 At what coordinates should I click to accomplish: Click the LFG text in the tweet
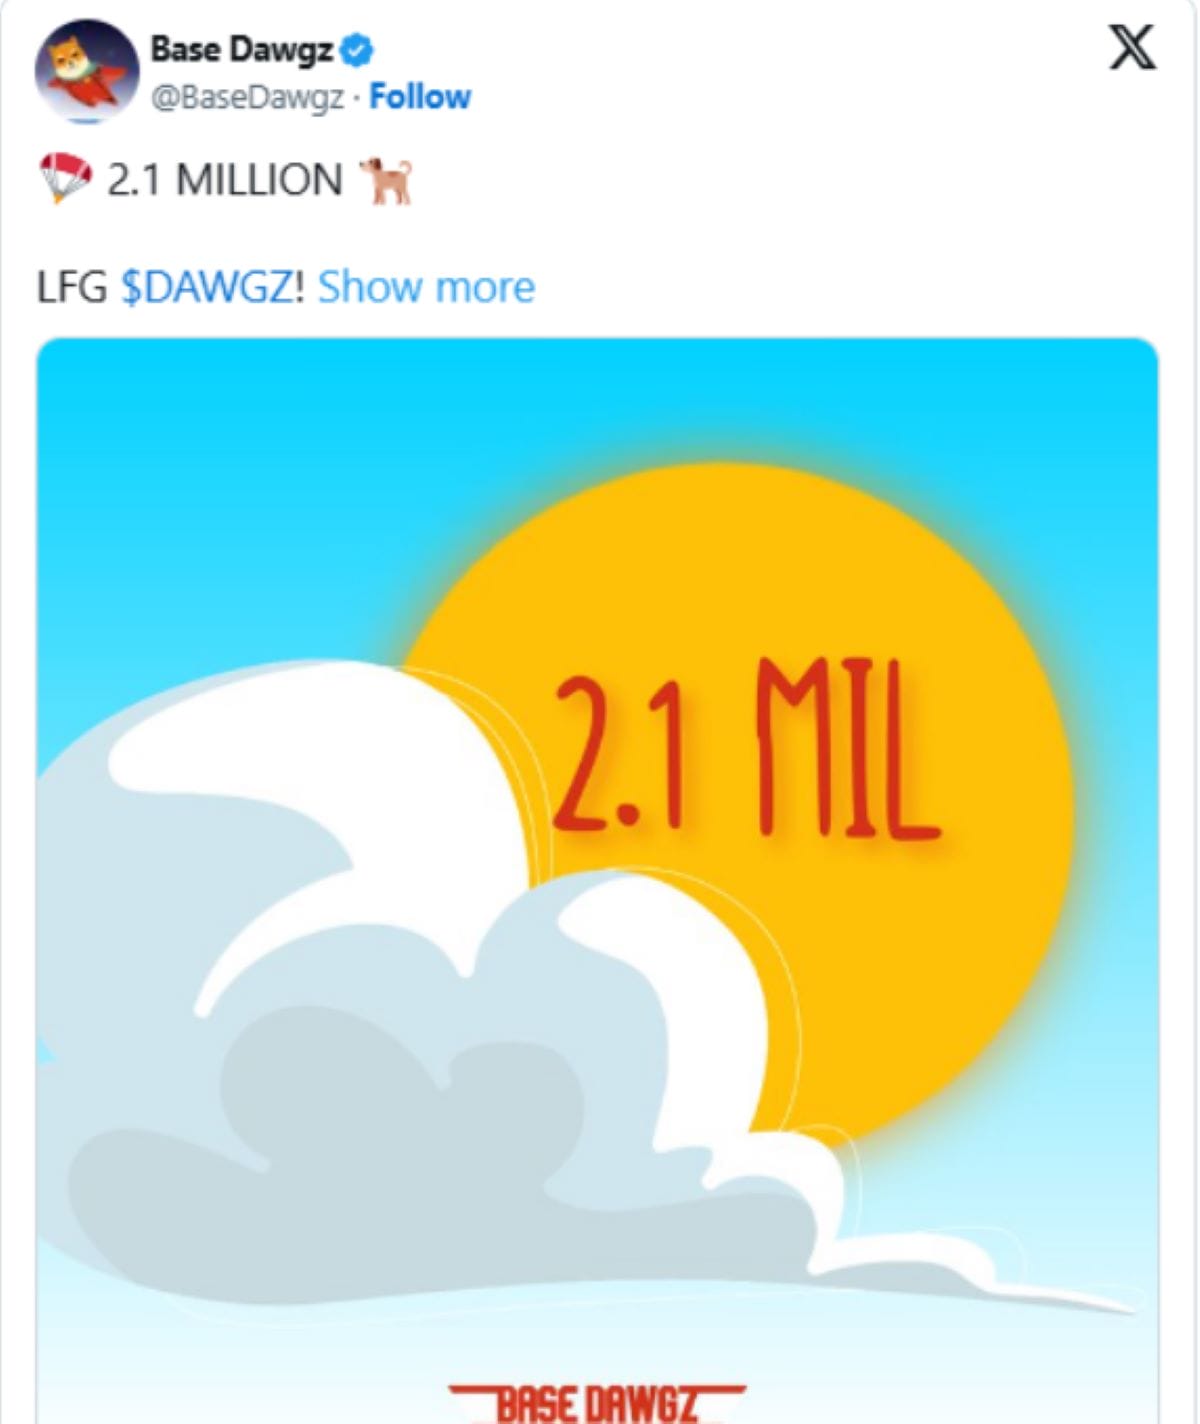coord(72,287)
